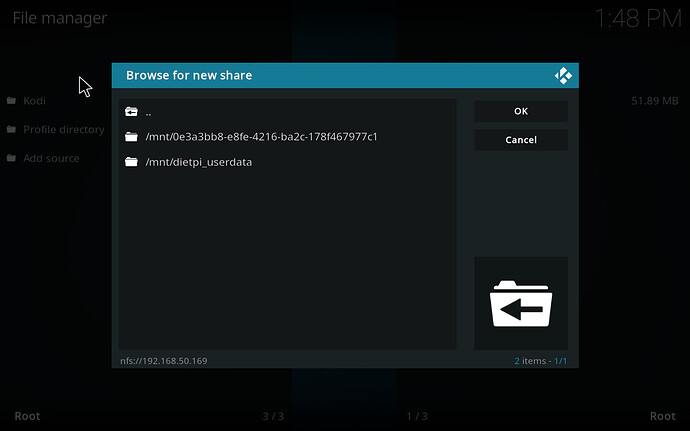Click folder icon beside /mnt/dietpi_userdata

pyautogui.click(x=131, y=162)
